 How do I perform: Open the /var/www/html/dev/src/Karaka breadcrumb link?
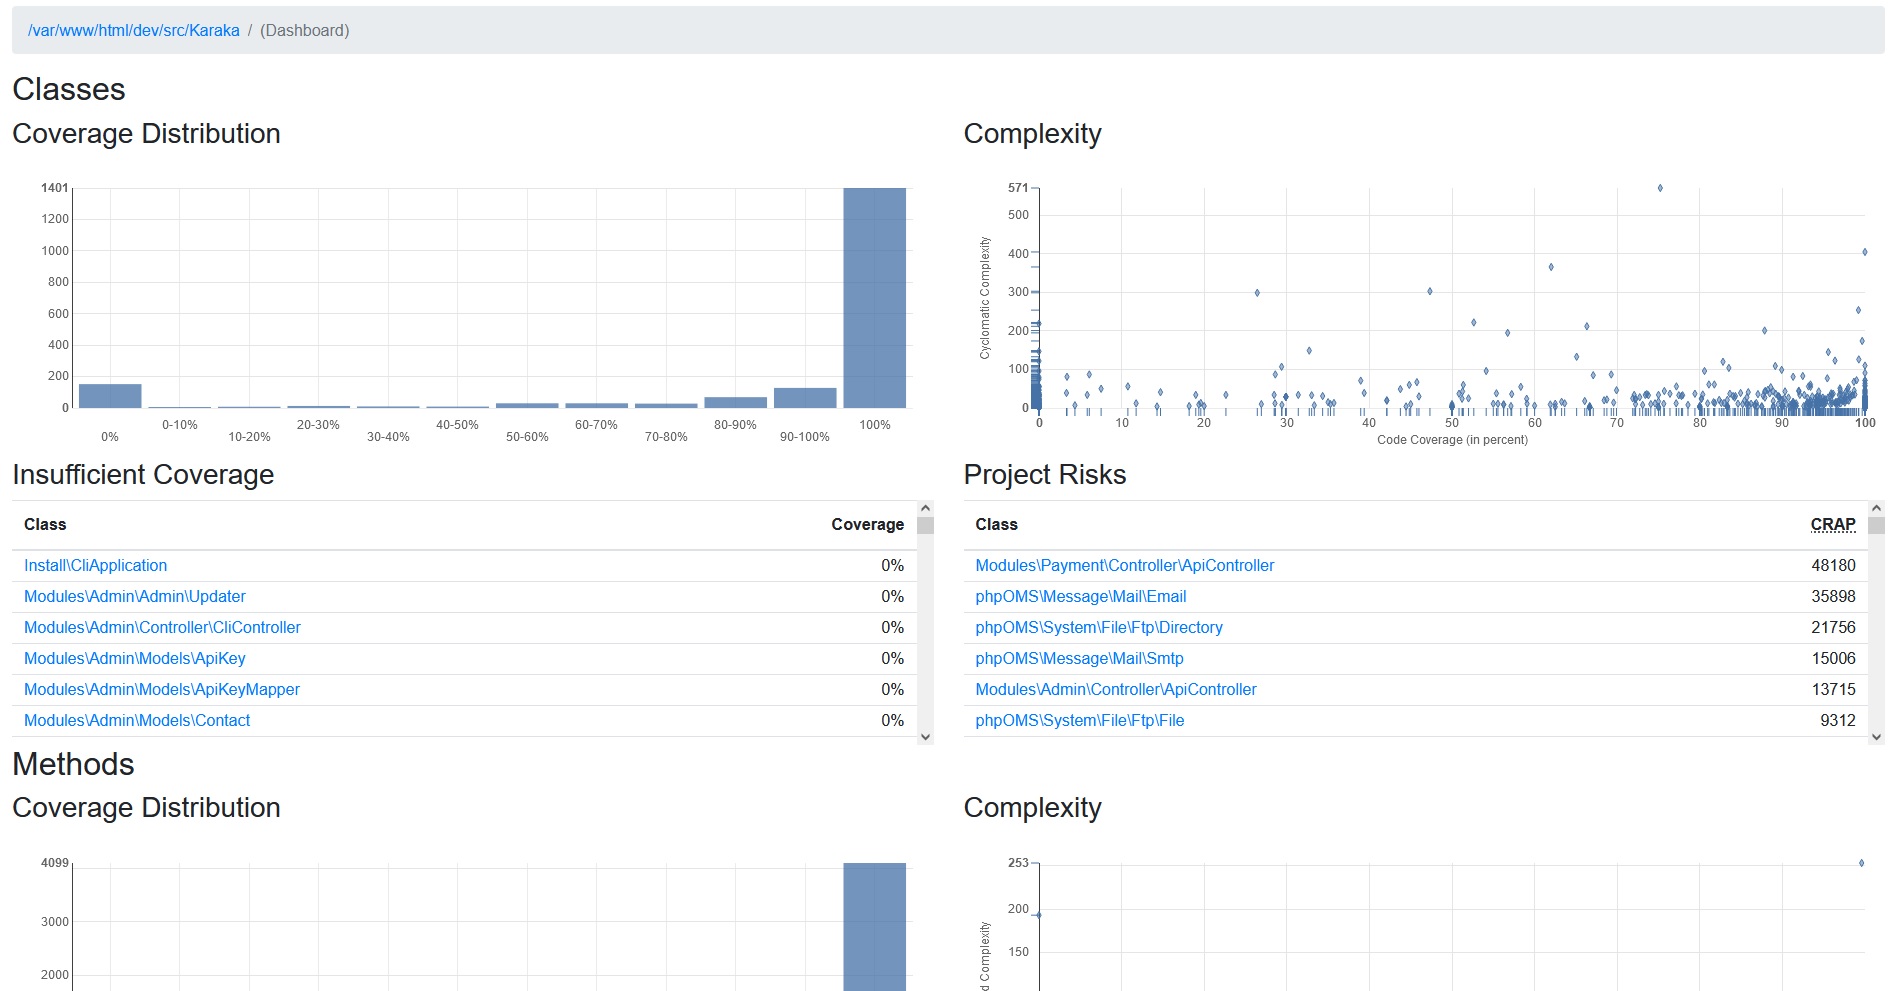133,30
